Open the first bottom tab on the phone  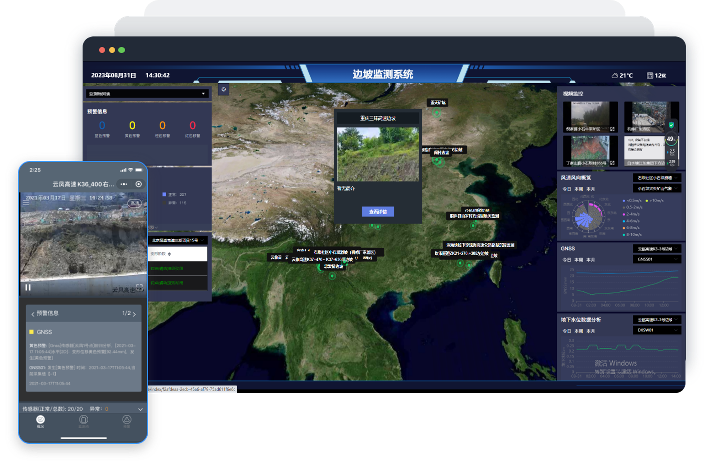tap(40, 421)
